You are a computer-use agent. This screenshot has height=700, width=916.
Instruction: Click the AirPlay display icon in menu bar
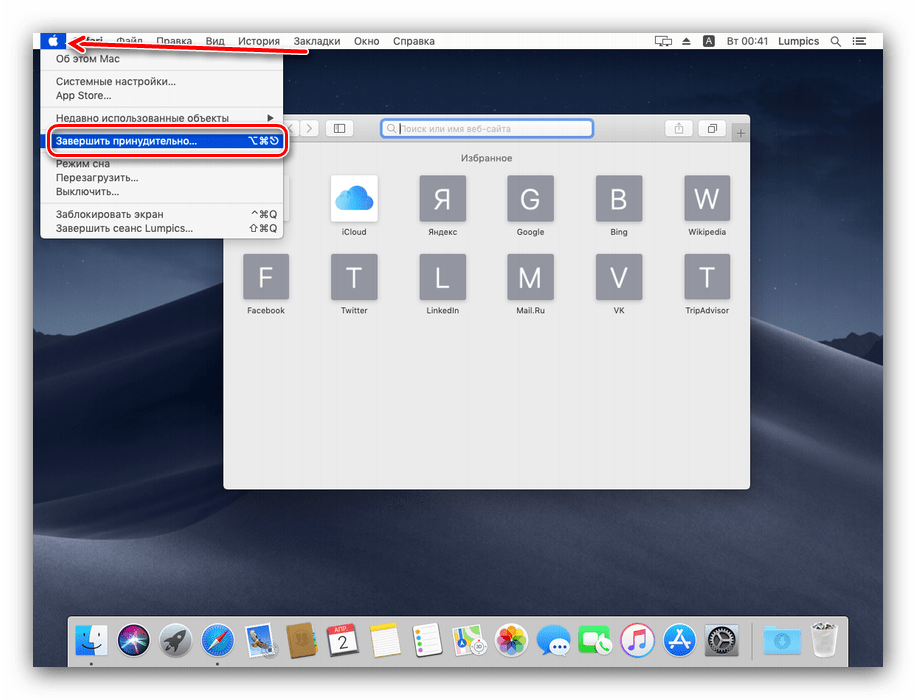click(663, 41)
